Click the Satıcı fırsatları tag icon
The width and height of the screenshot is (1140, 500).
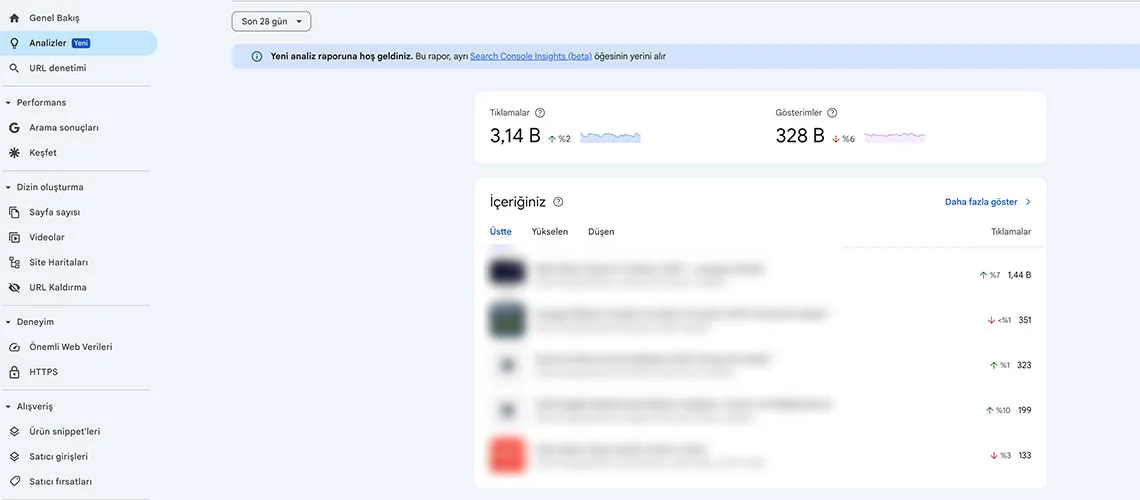click(x=14, y=482)
